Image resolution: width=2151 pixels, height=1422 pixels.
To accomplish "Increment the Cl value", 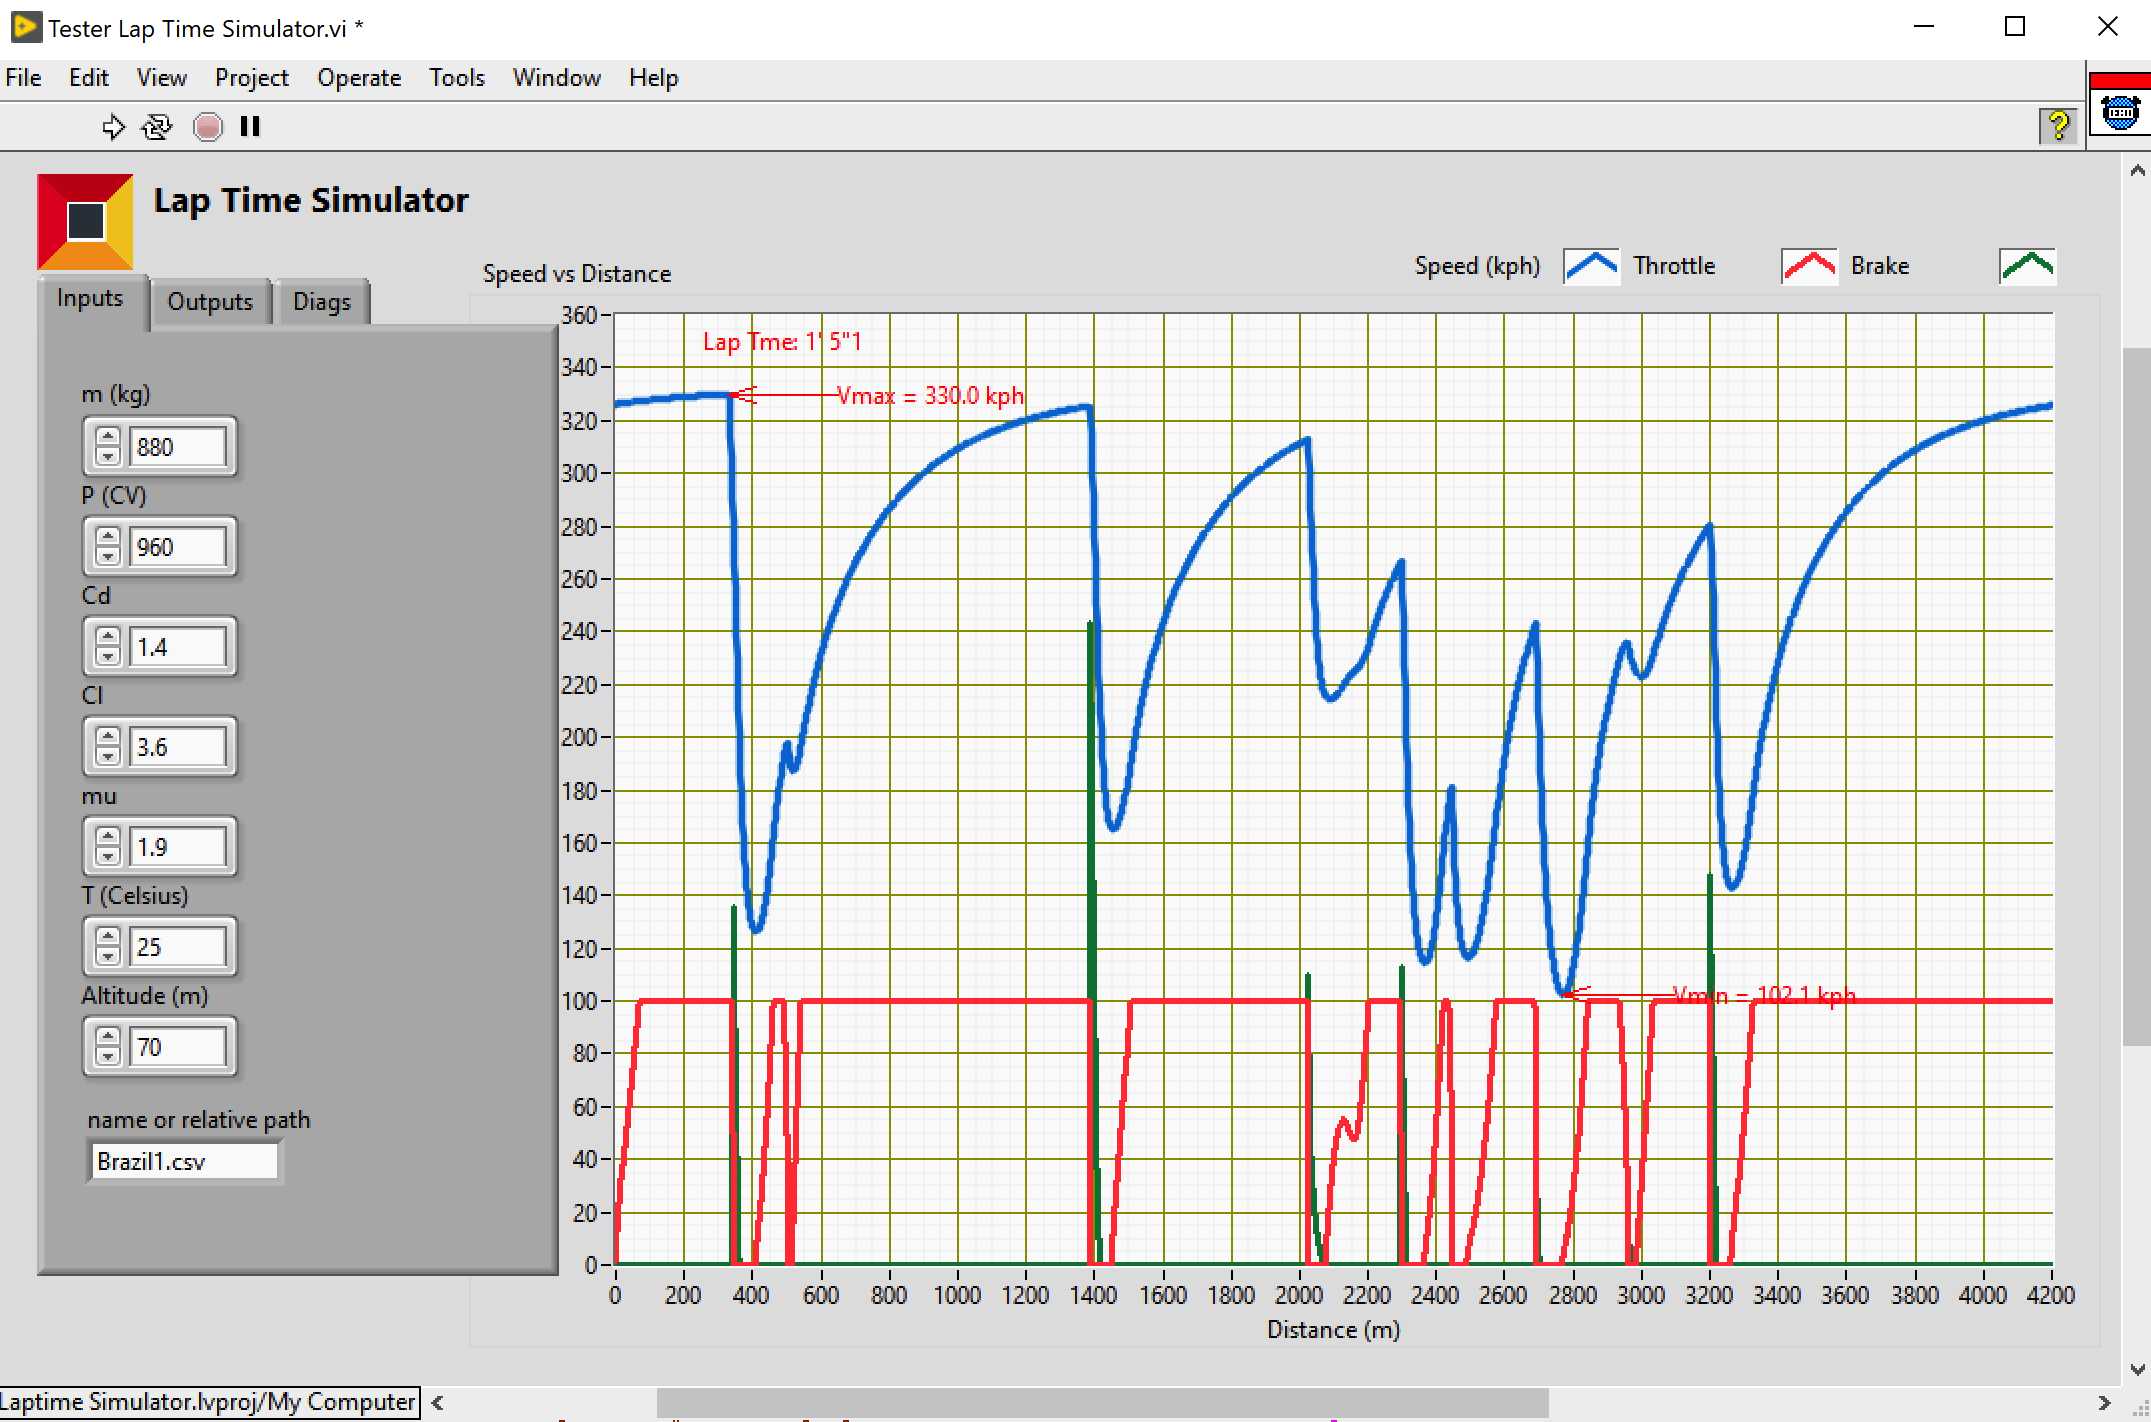I will click(x=108, y=737).
